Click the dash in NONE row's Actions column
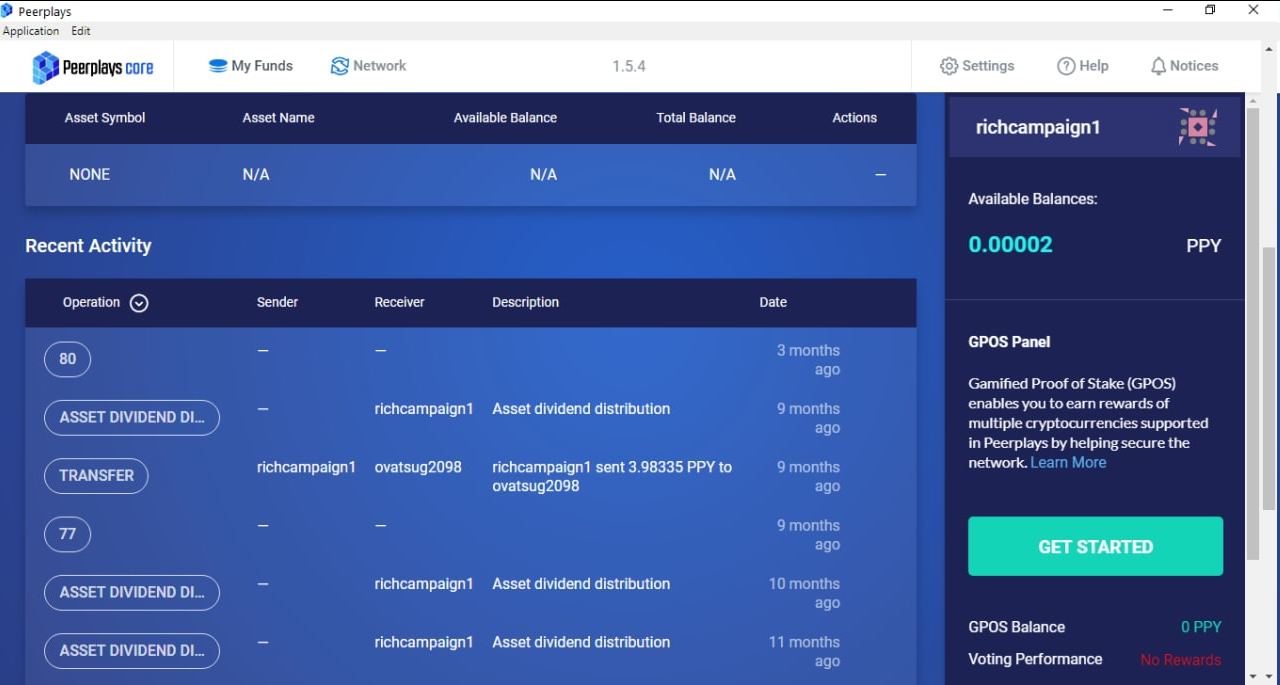Viewport: 1280px width, 685px height. tap(880, 174)
